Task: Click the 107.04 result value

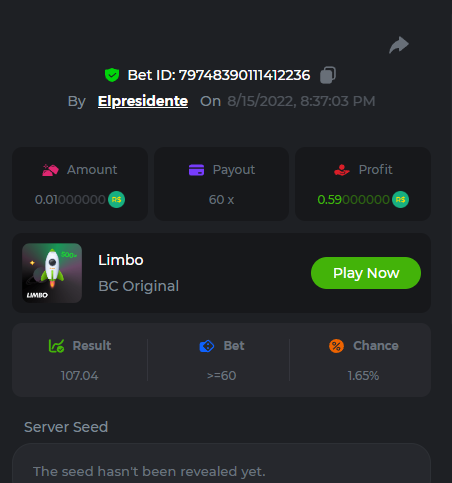Action: click(x=80, y=376)
